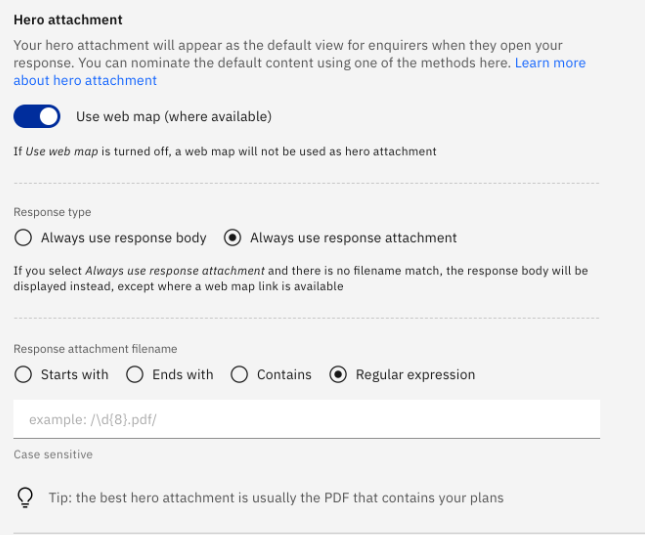Click the Contains label text
645x535 pixels.
pos(284,375)
